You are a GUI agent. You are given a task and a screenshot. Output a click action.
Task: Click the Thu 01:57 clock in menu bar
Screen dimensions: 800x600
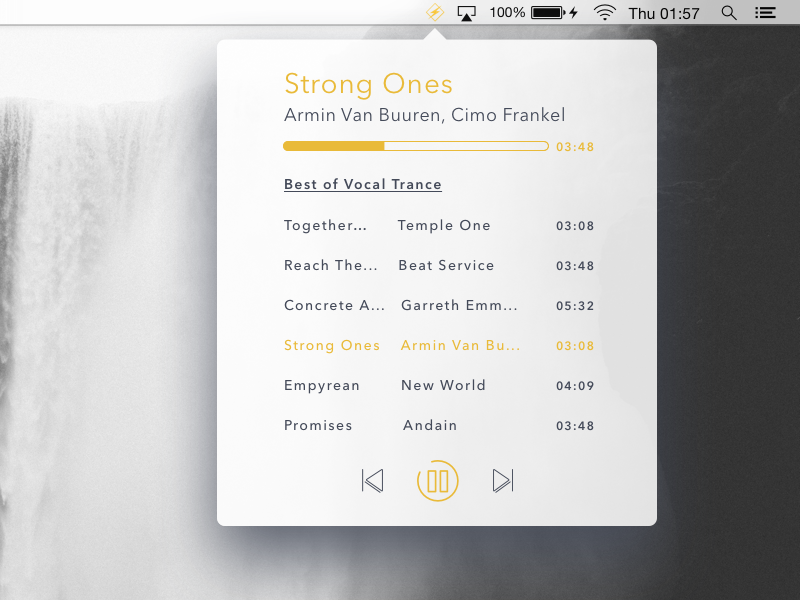pyautogui.click(x=664, y=13)
